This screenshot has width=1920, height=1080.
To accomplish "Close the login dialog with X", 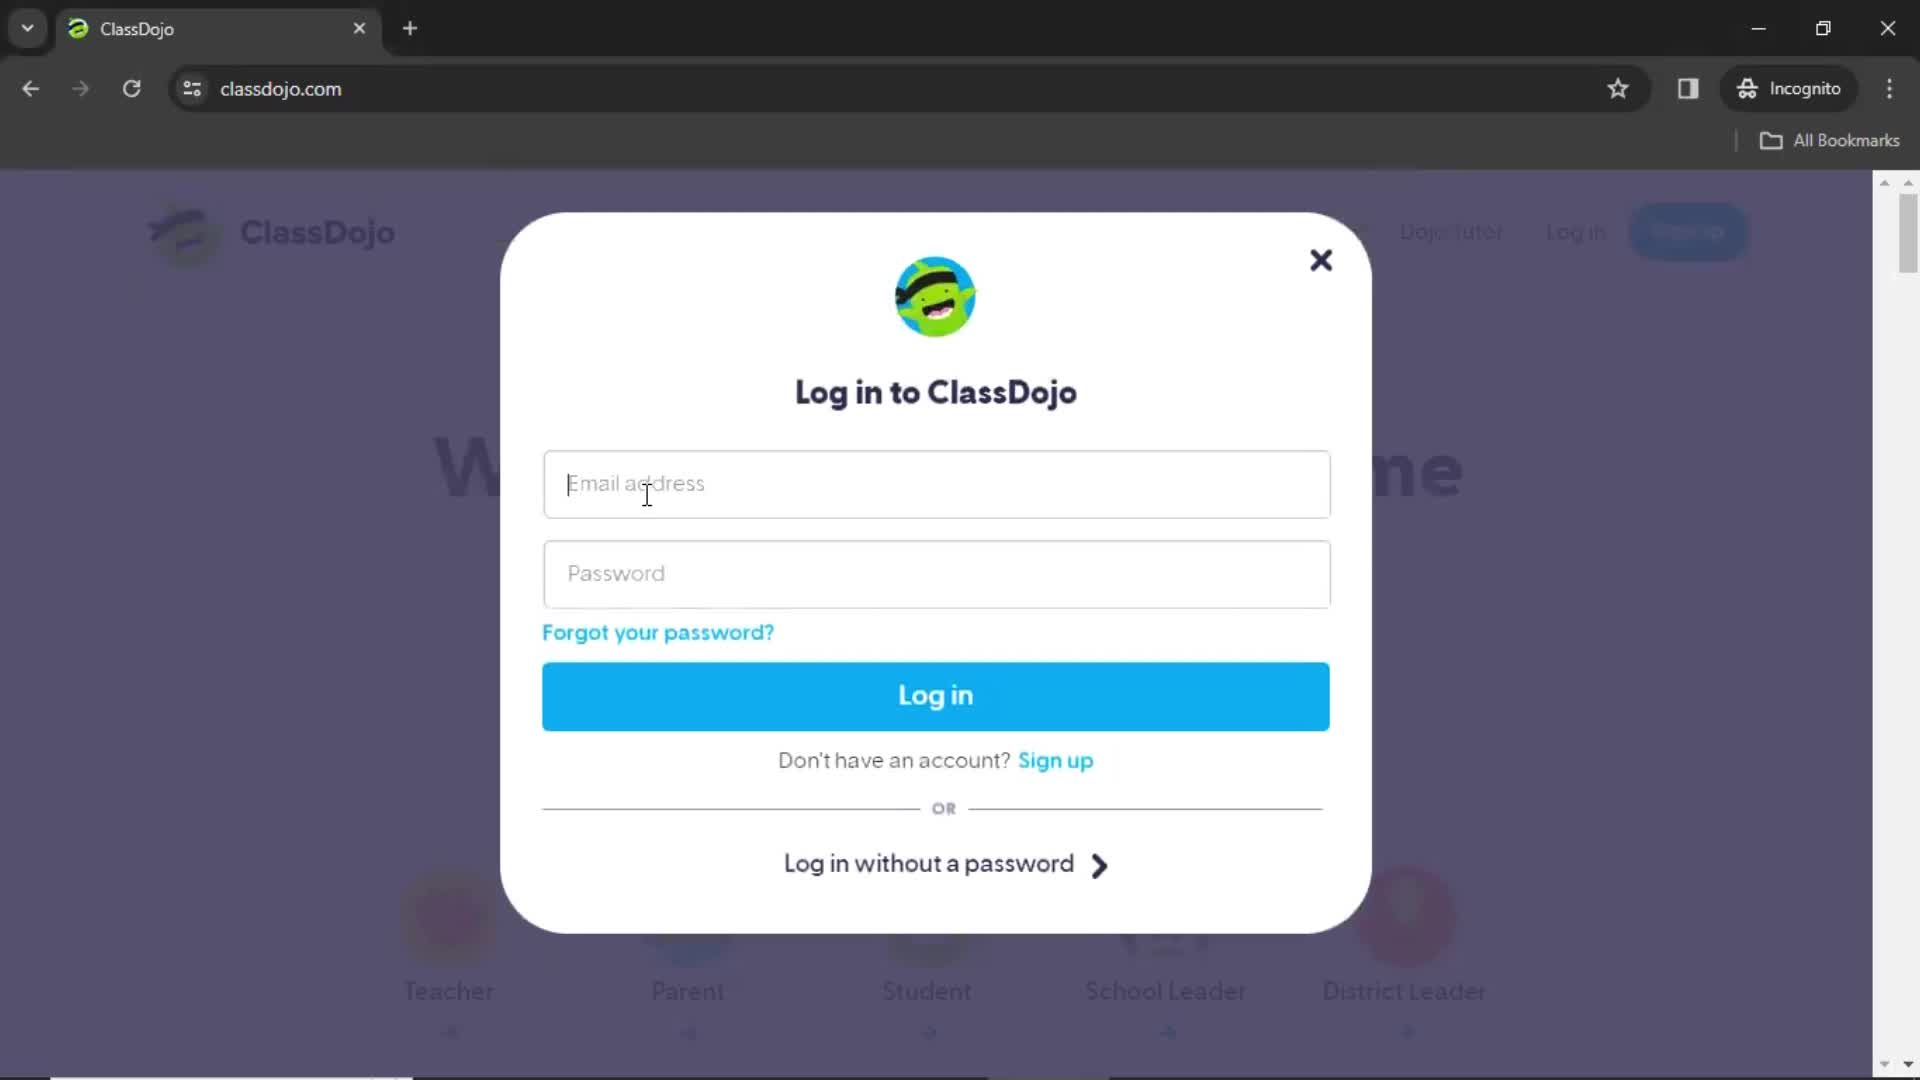I will [x=1320, y=260].
